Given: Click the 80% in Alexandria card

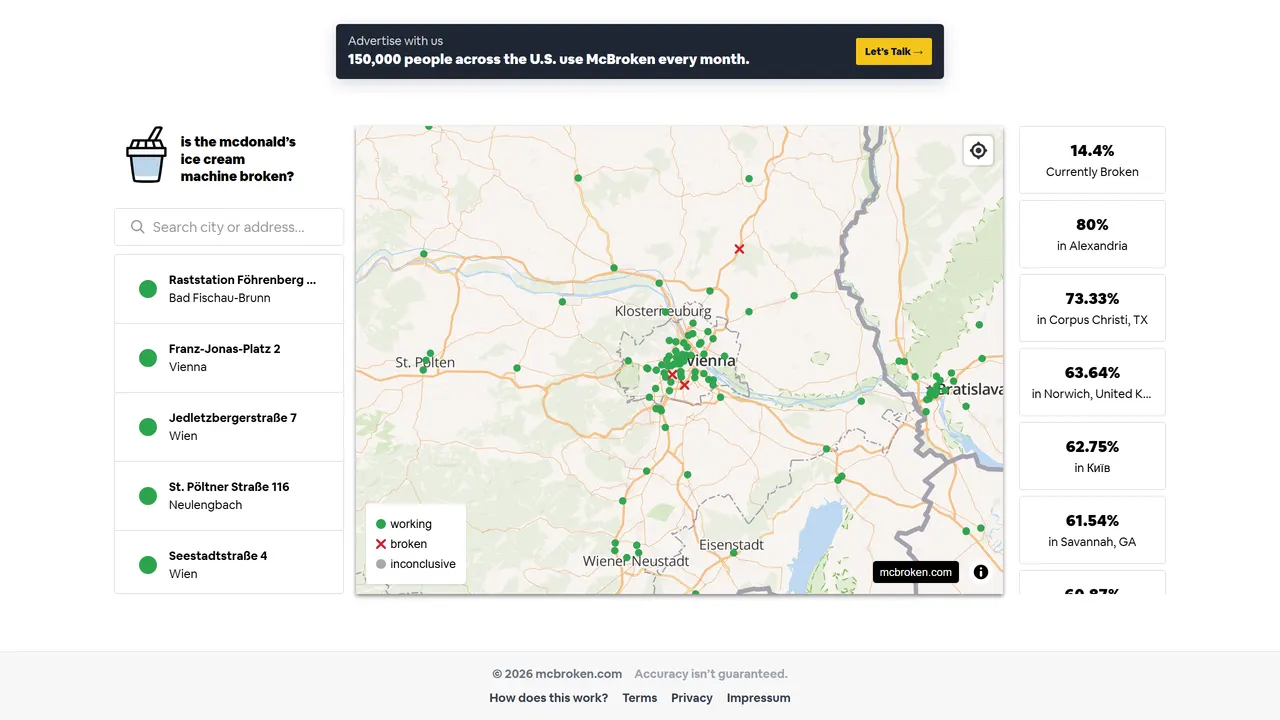Looking at the screenshot, I should 1092,234.
